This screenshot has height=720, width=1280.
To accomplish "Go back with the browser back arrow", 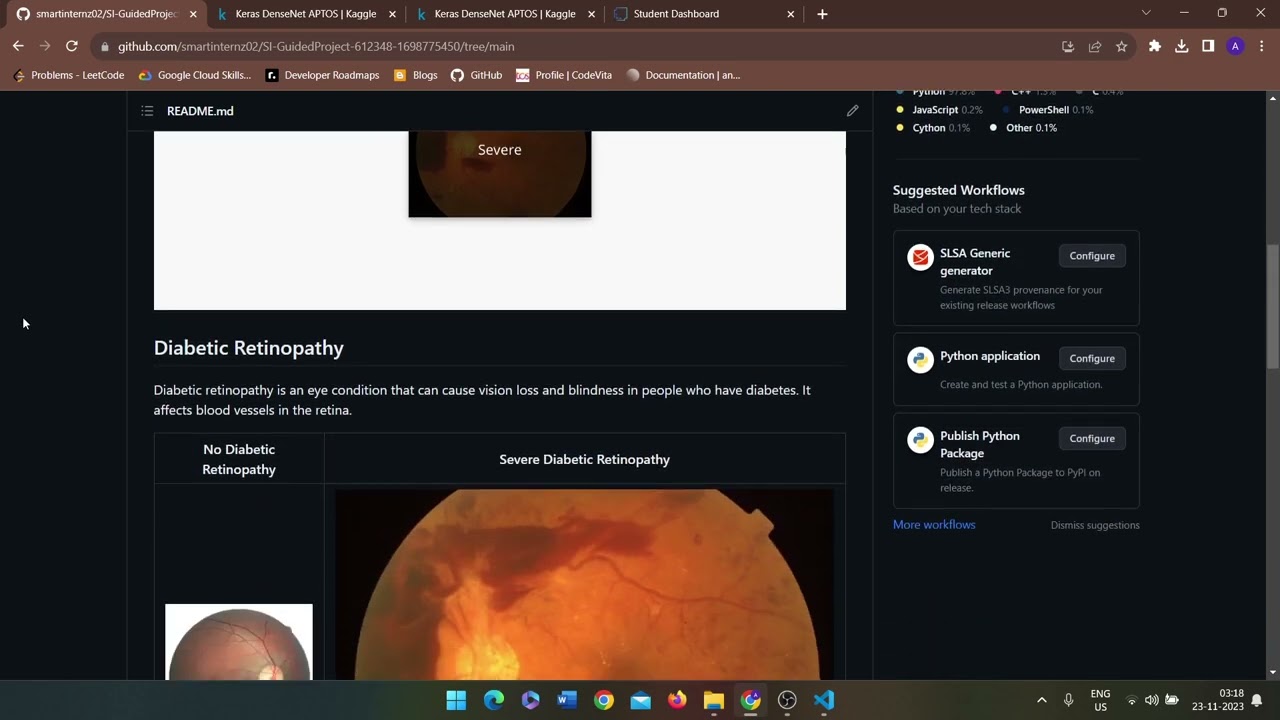I will [x=18, y=46].
